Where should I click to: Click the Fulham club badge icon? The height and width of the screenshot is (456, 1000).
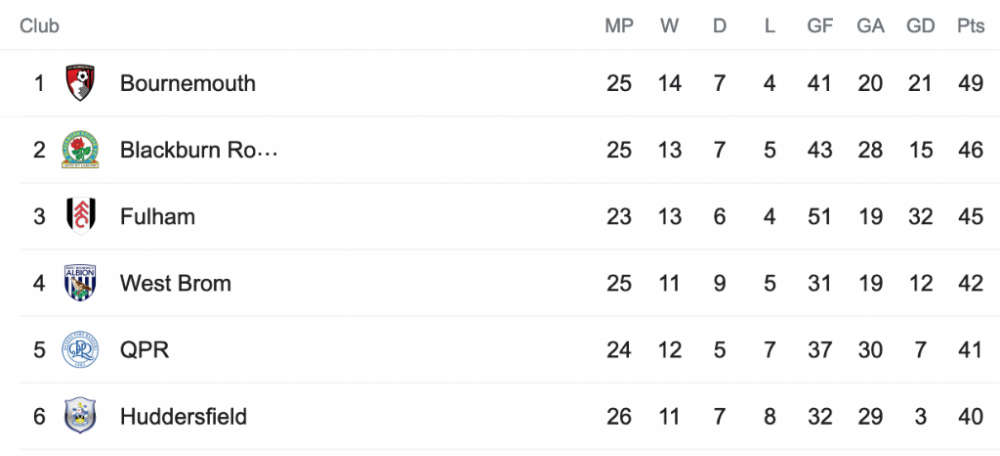pos(79,216)
